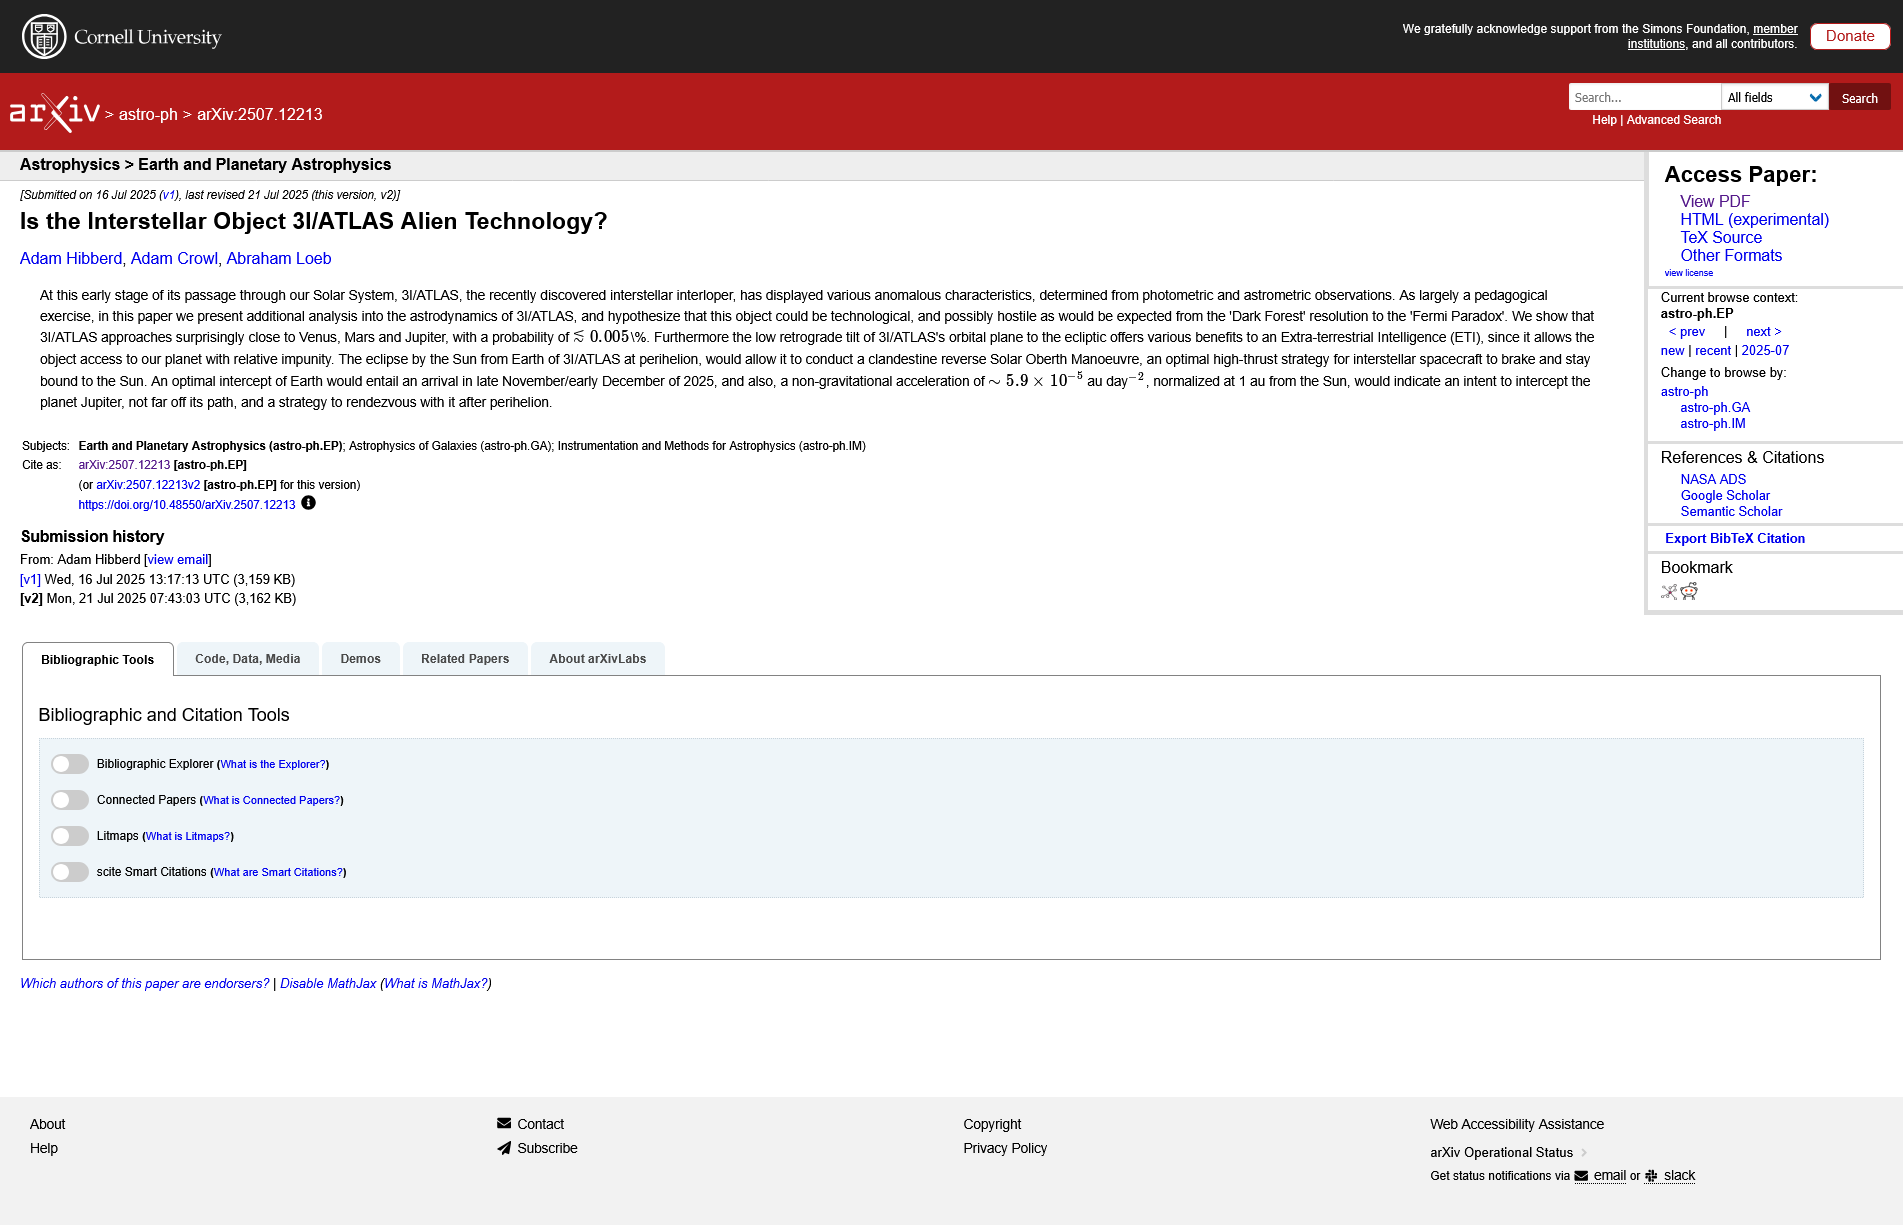Click the DOI info icon
The width and height of the screenshot is (1903, 1225).
pos(308,503)
